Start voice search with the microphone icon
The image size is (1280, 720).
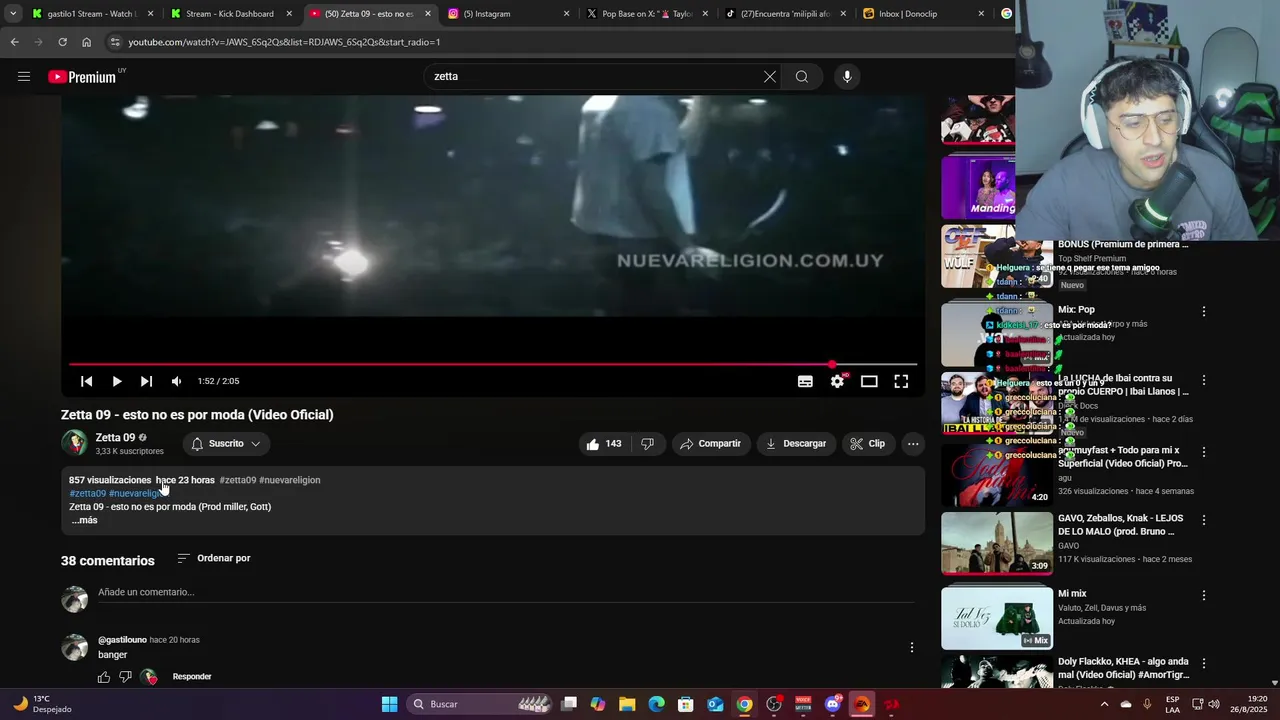tap(847, 76)
